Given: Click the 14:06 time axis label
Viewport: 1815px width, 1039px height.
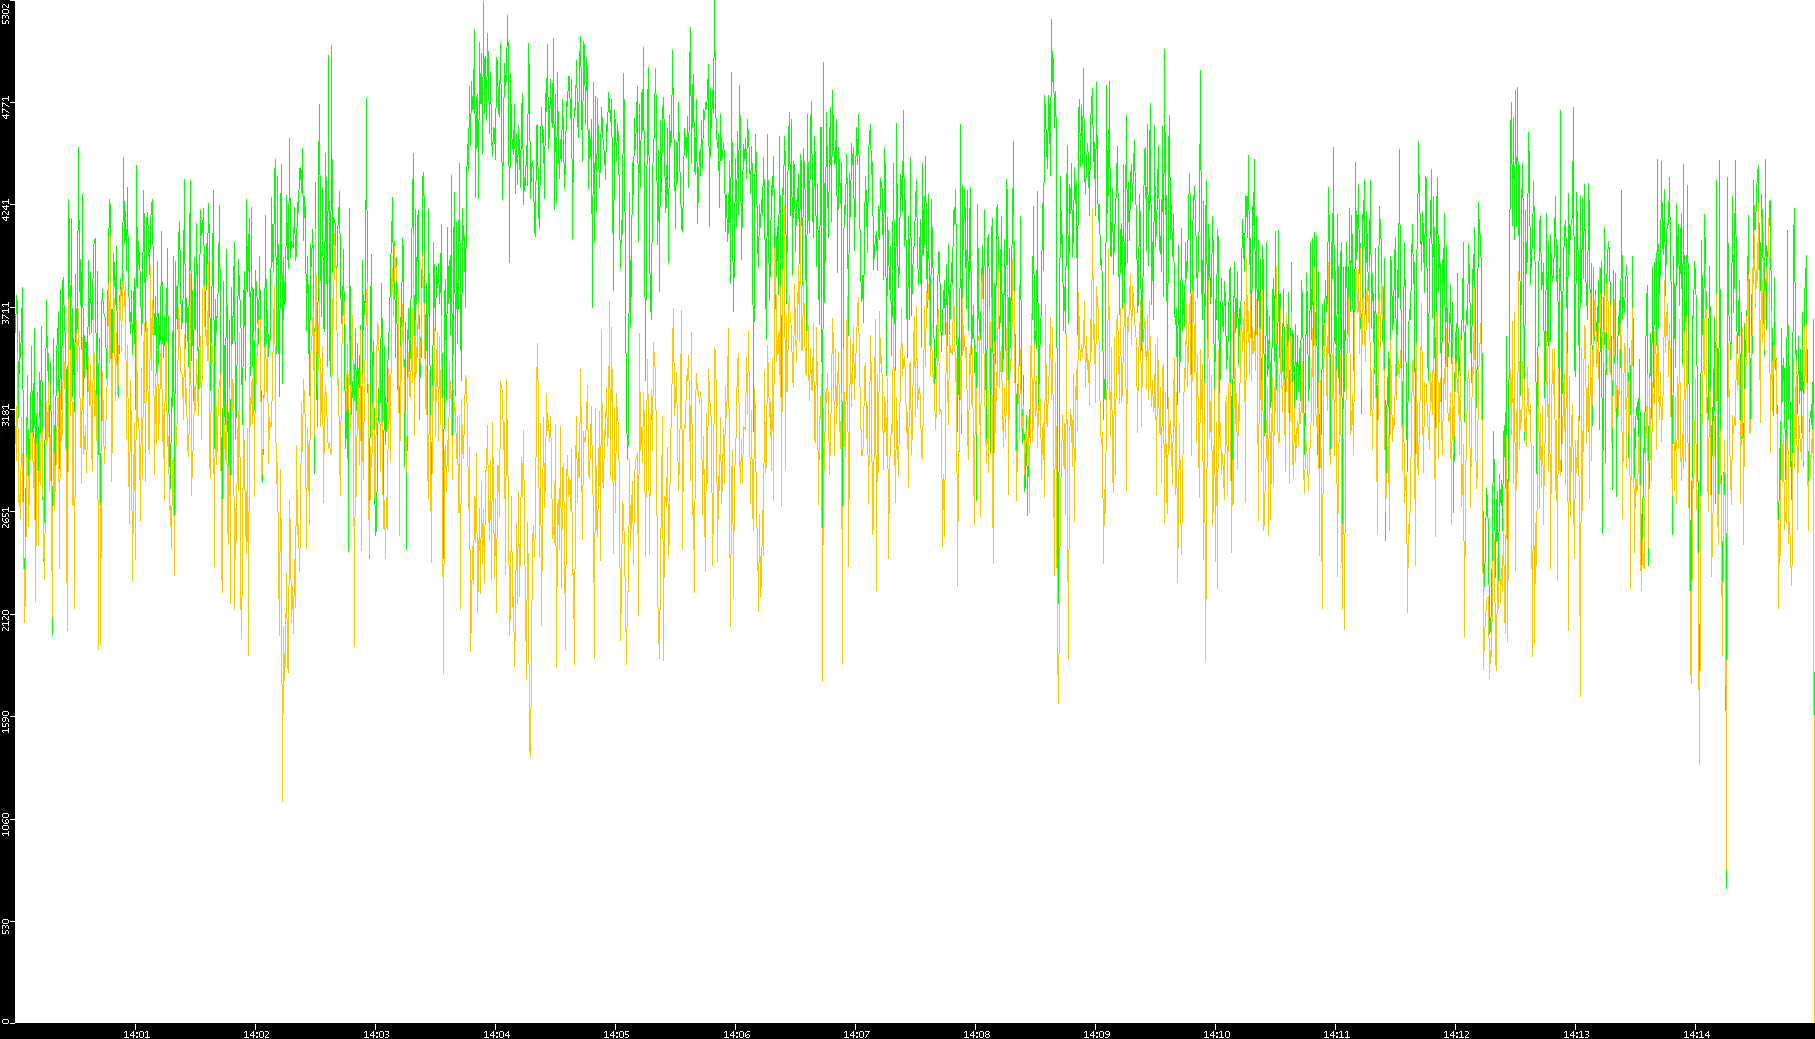Looking at the screenshot, I should click(x=736, y=1034).
